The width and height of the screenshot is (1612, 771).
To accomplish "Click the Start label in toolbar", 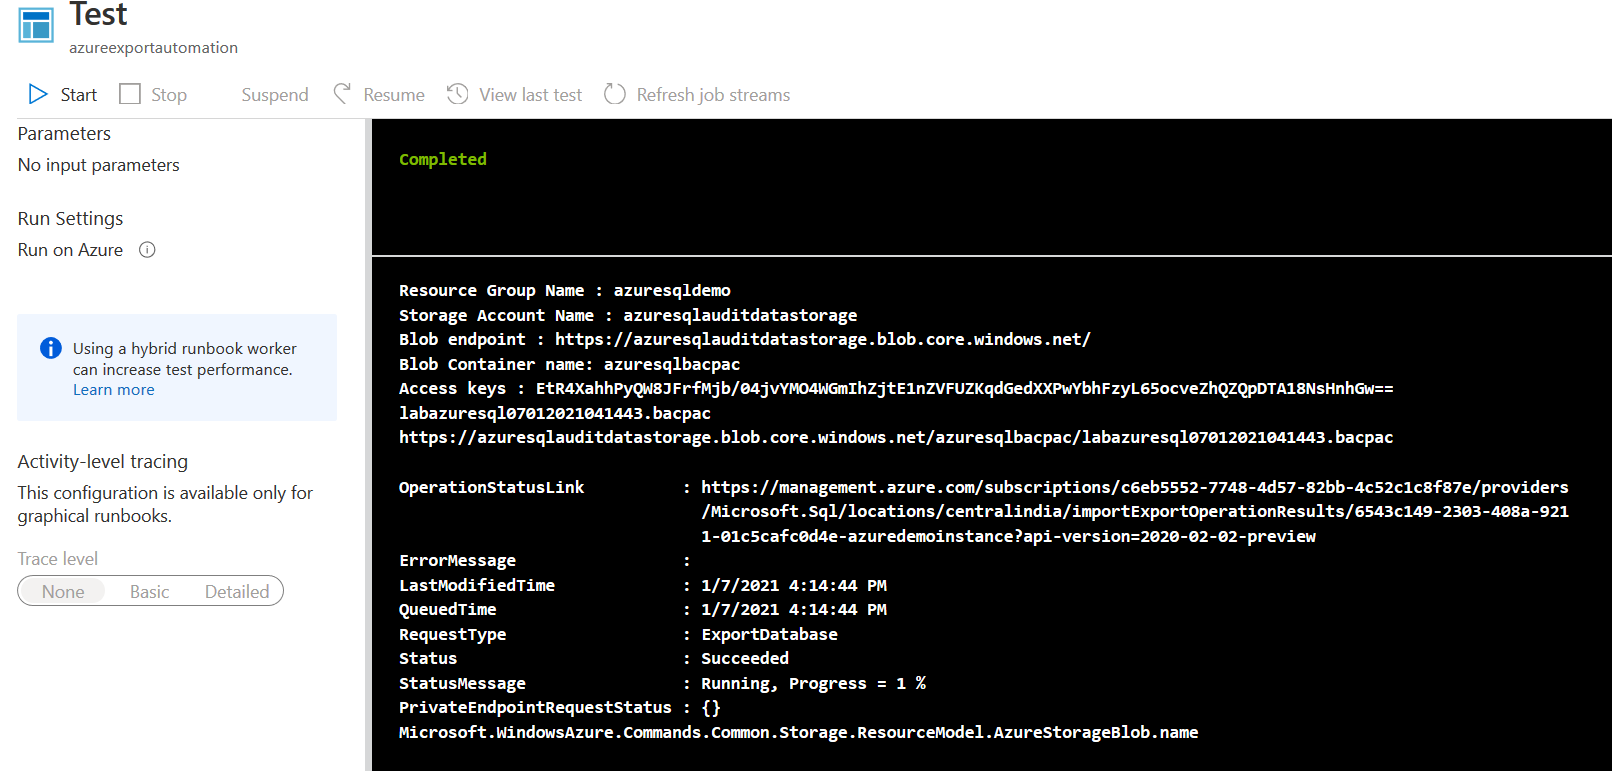I will click(x=79, y=95).
